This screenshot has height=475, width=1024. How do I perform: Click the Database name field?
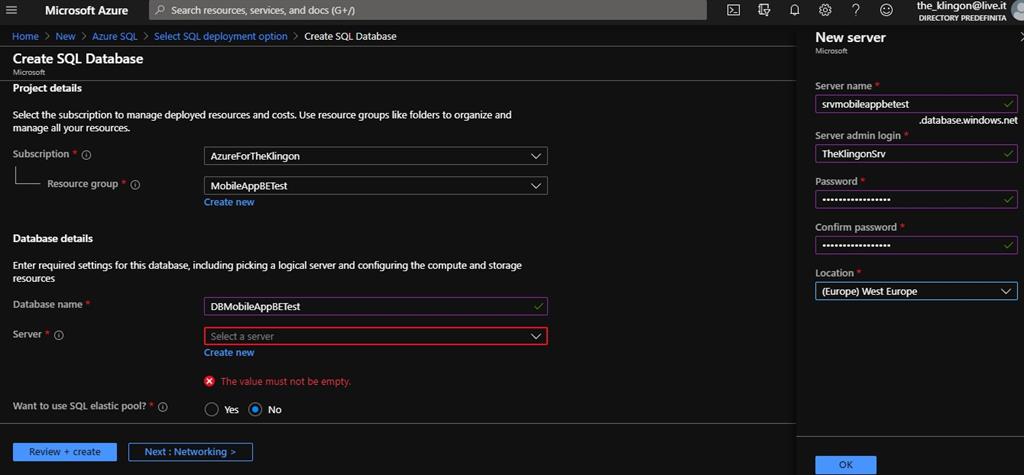[x=376, y=306]
